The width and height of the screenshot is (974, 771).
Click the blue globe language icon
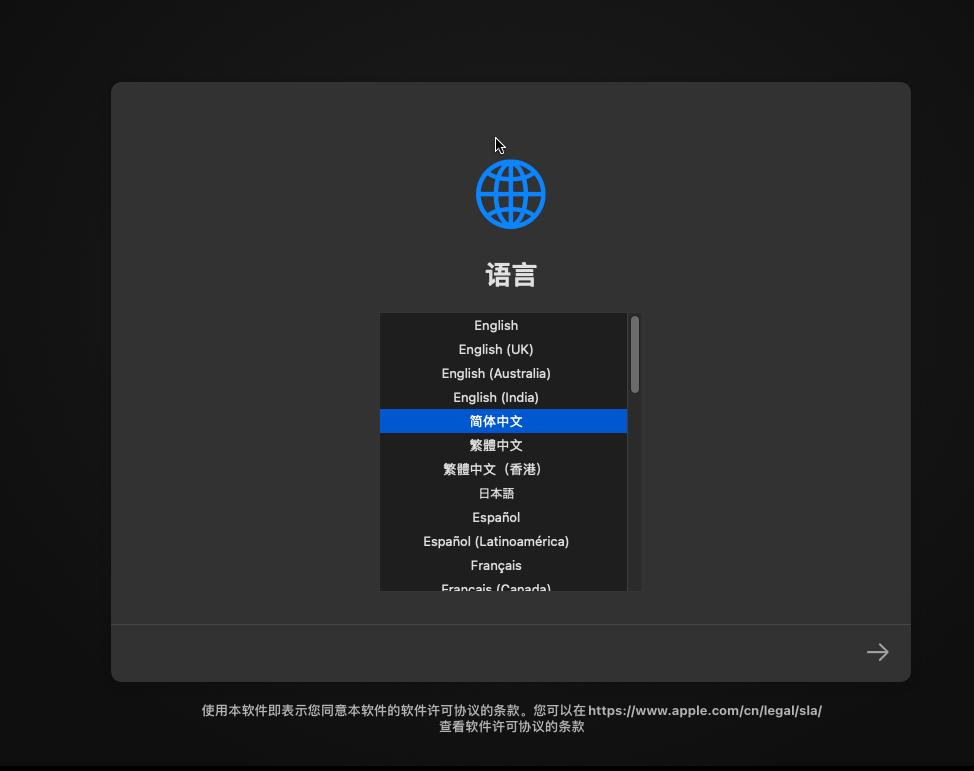pos(510,193)
